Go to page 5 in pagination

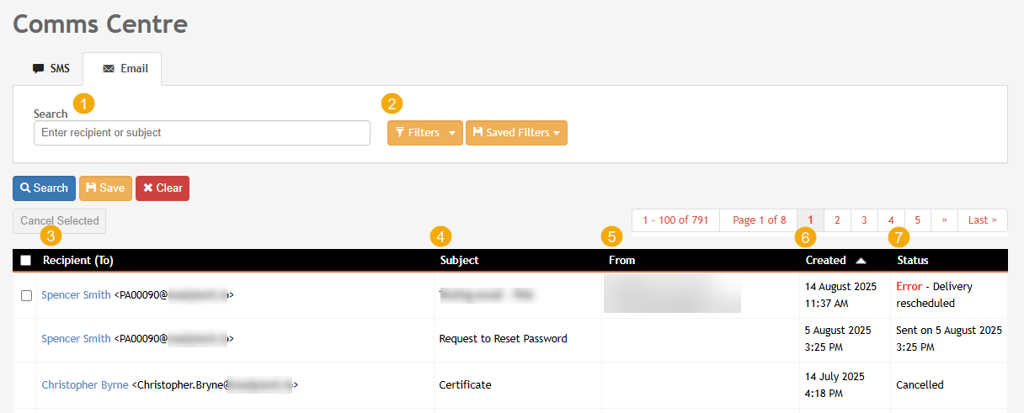pos(918,220)
